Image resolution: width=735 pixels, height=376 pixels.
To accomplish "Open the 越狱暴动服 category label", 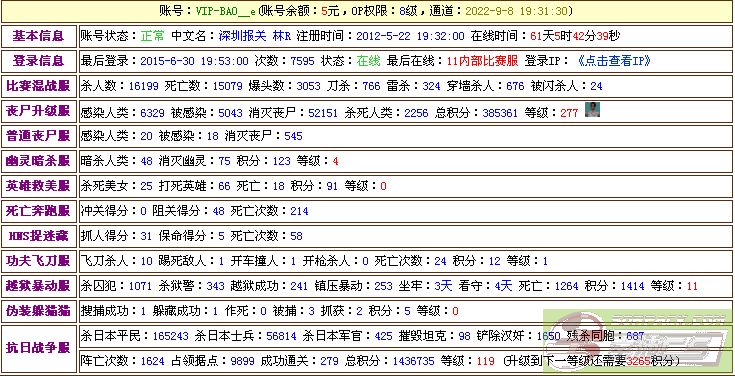I will coord(38,286).
